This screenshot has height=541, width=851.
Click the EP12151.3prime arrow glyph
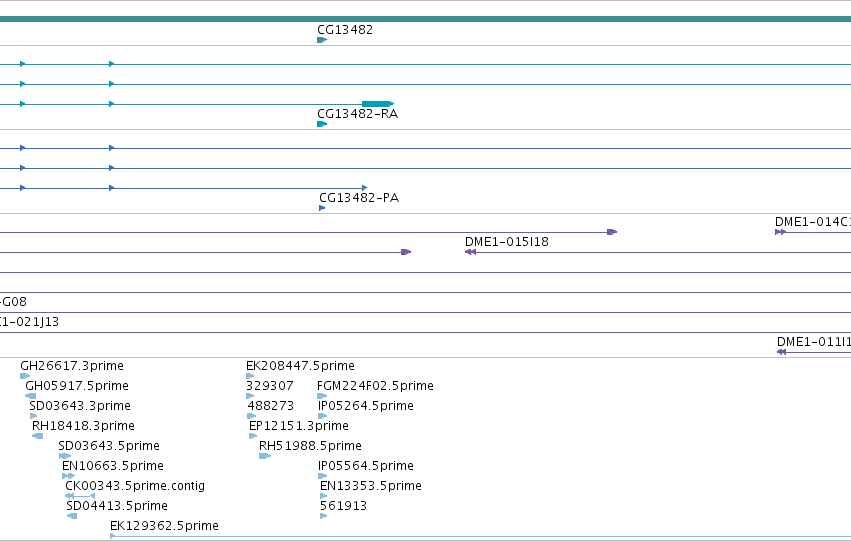tap(253, 436)
